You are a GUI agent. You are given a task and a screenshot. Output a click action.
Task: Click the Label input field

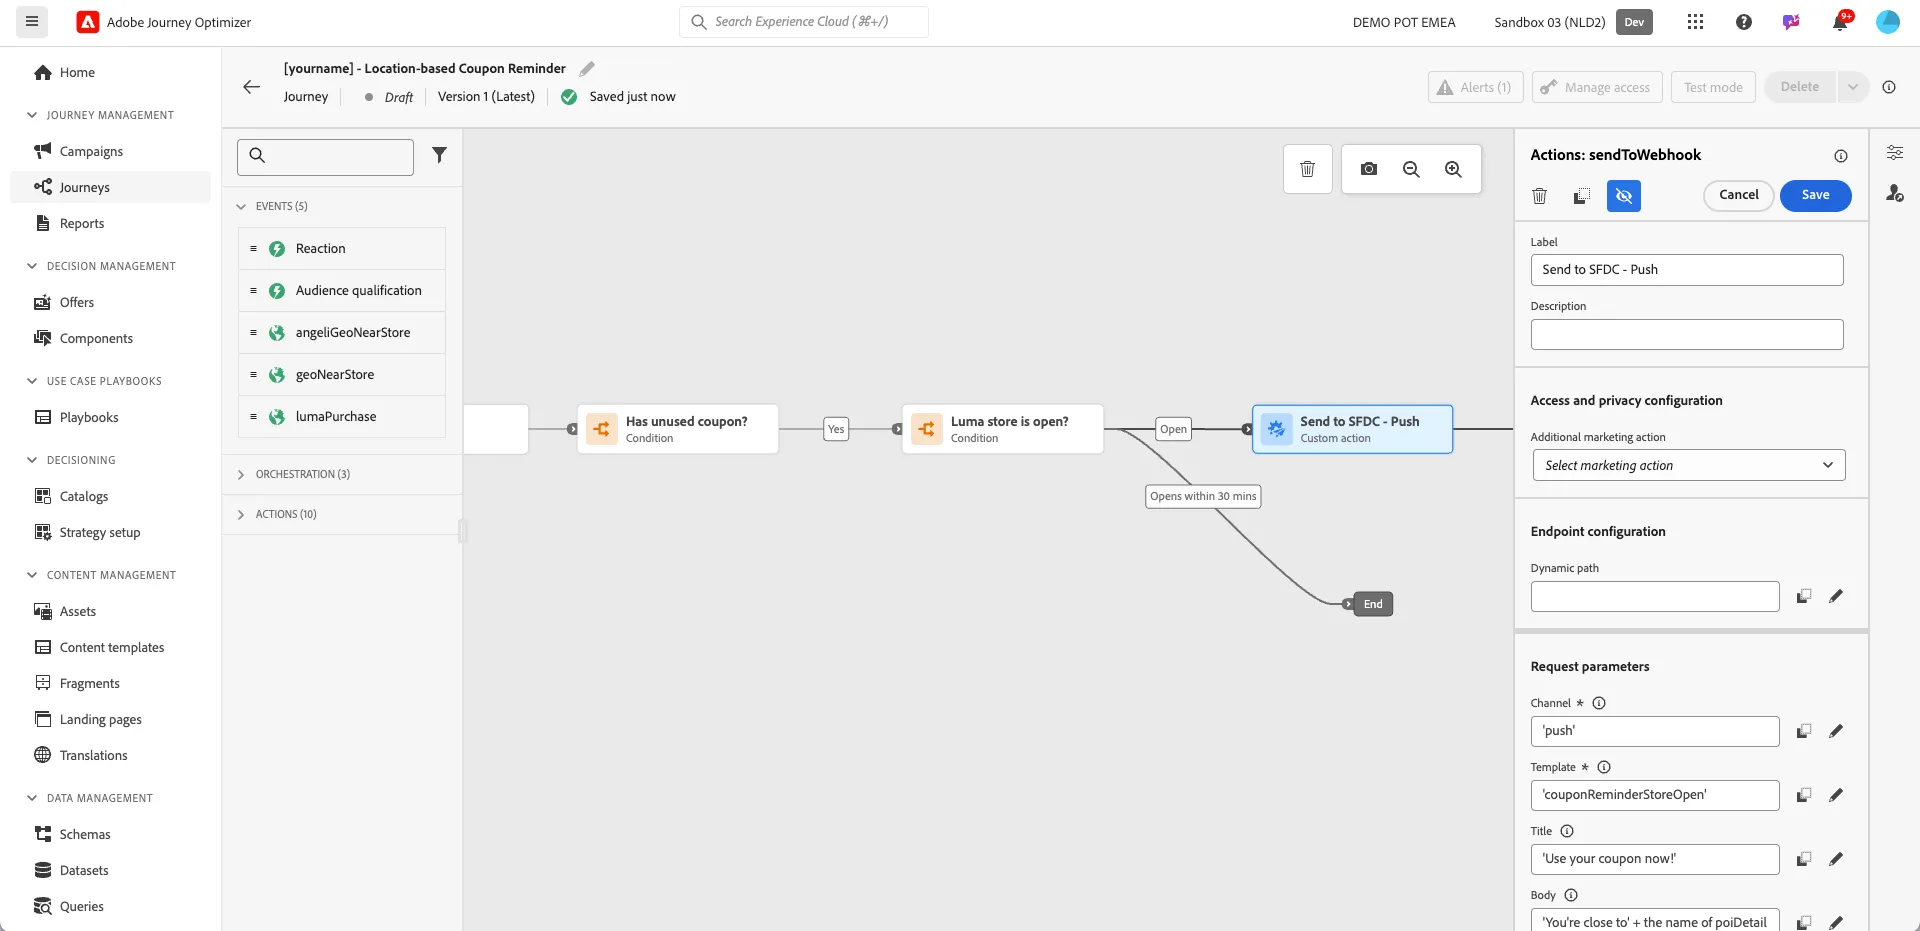click(x=1687, y=270)
